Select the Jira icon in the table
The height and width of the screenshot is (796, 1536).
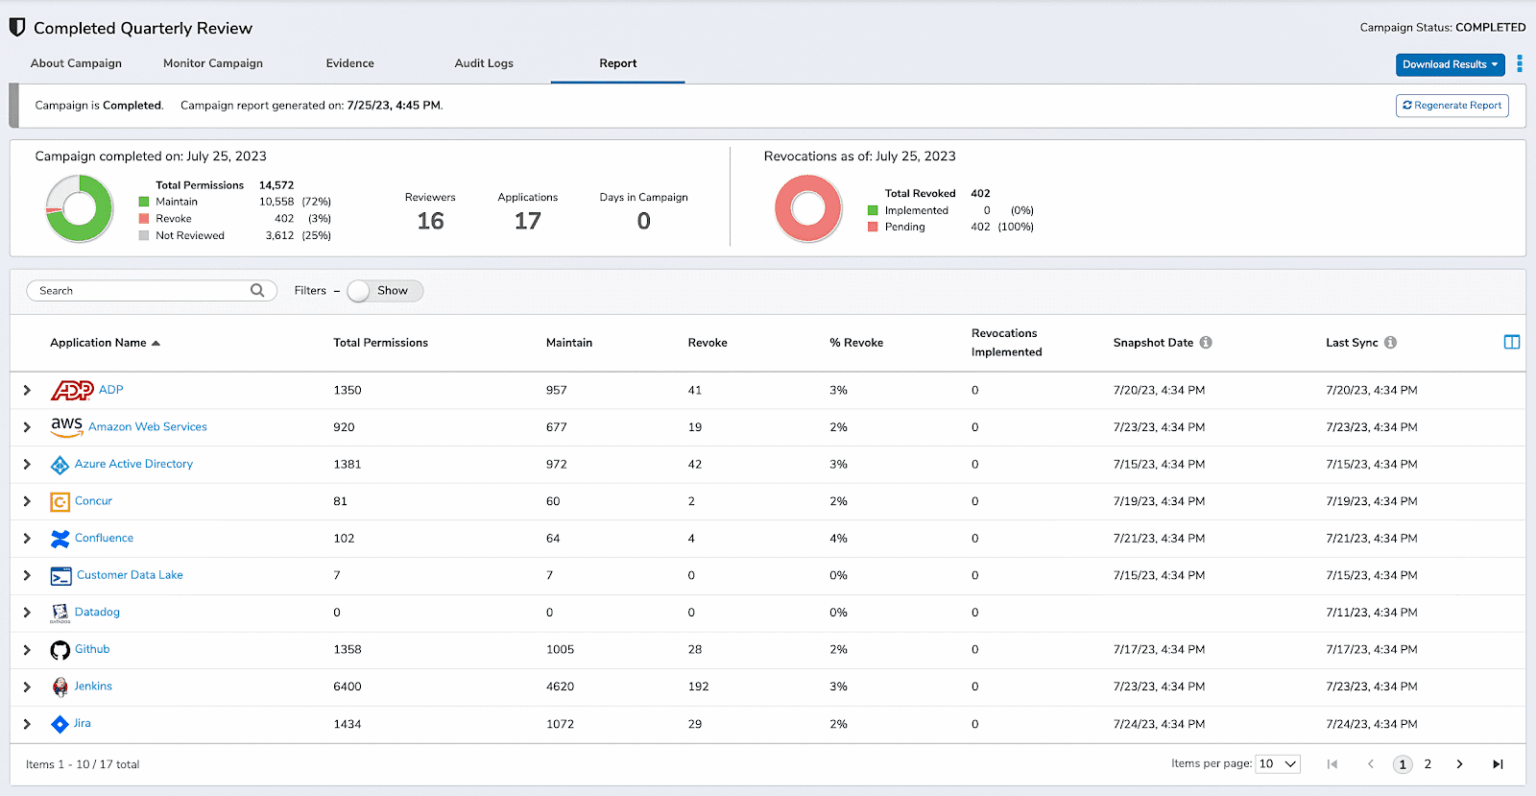[x=60, y=723]
